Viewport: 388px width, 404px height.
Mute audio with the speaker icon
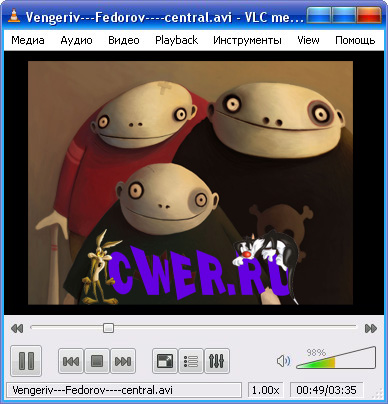[283, 361]
